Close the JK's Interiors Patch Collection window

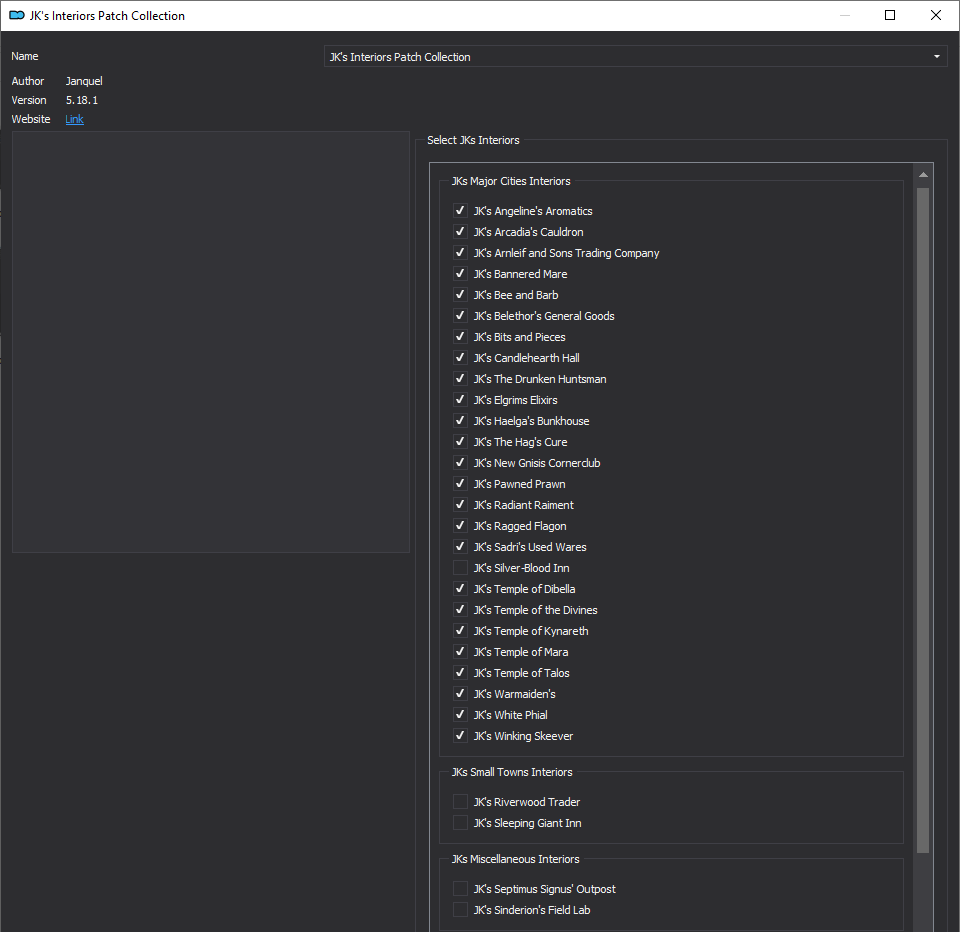pyautogui.click(x=936, y=15)
